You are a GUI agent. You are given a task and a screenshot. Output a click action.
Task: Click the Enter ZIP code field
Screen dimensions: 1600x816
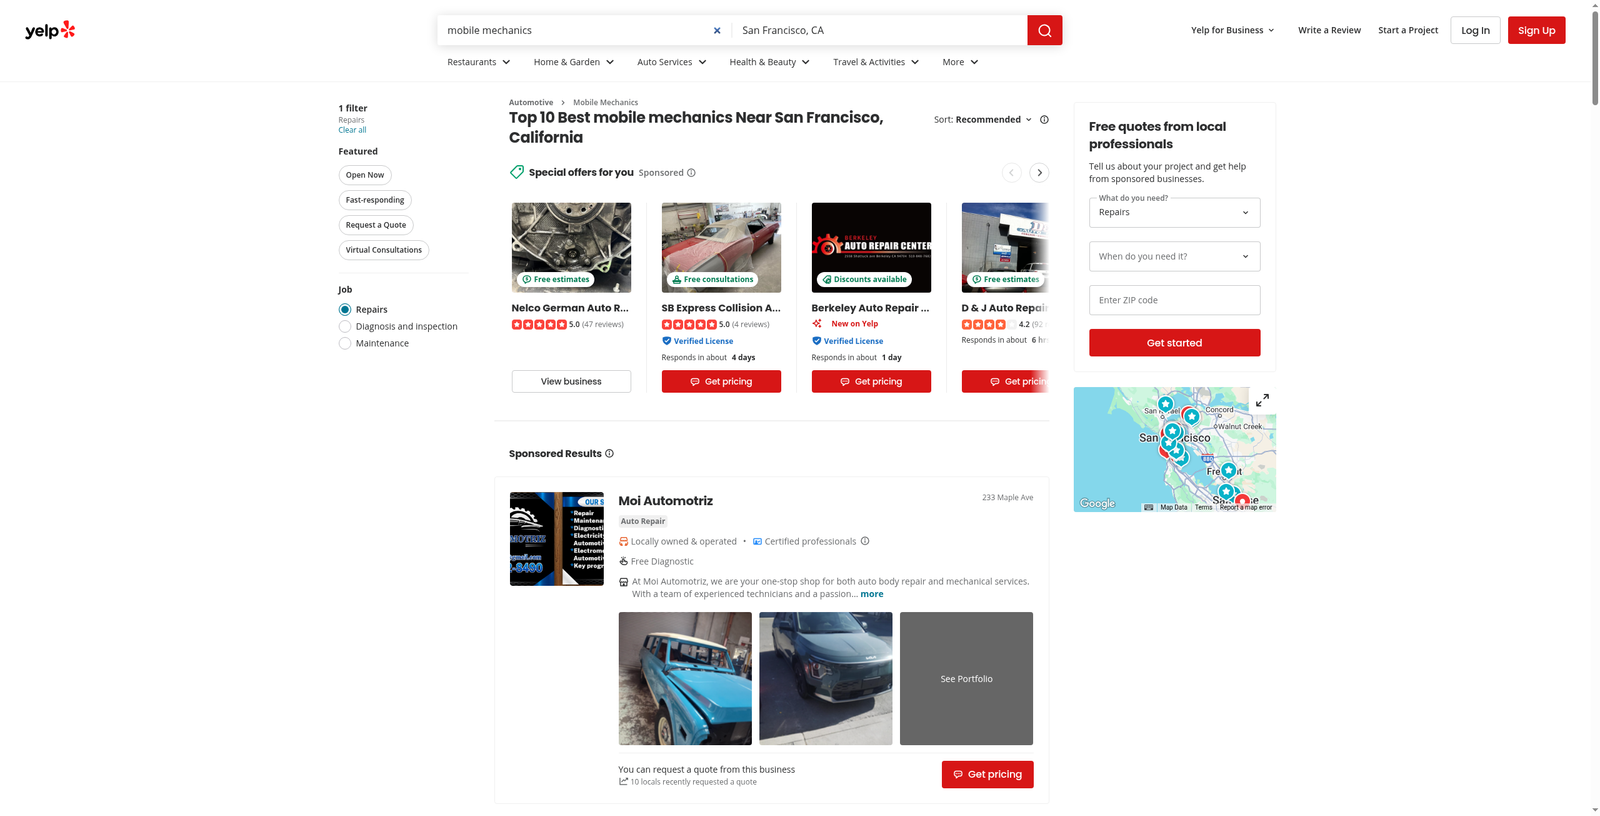tap(1174, 300)
